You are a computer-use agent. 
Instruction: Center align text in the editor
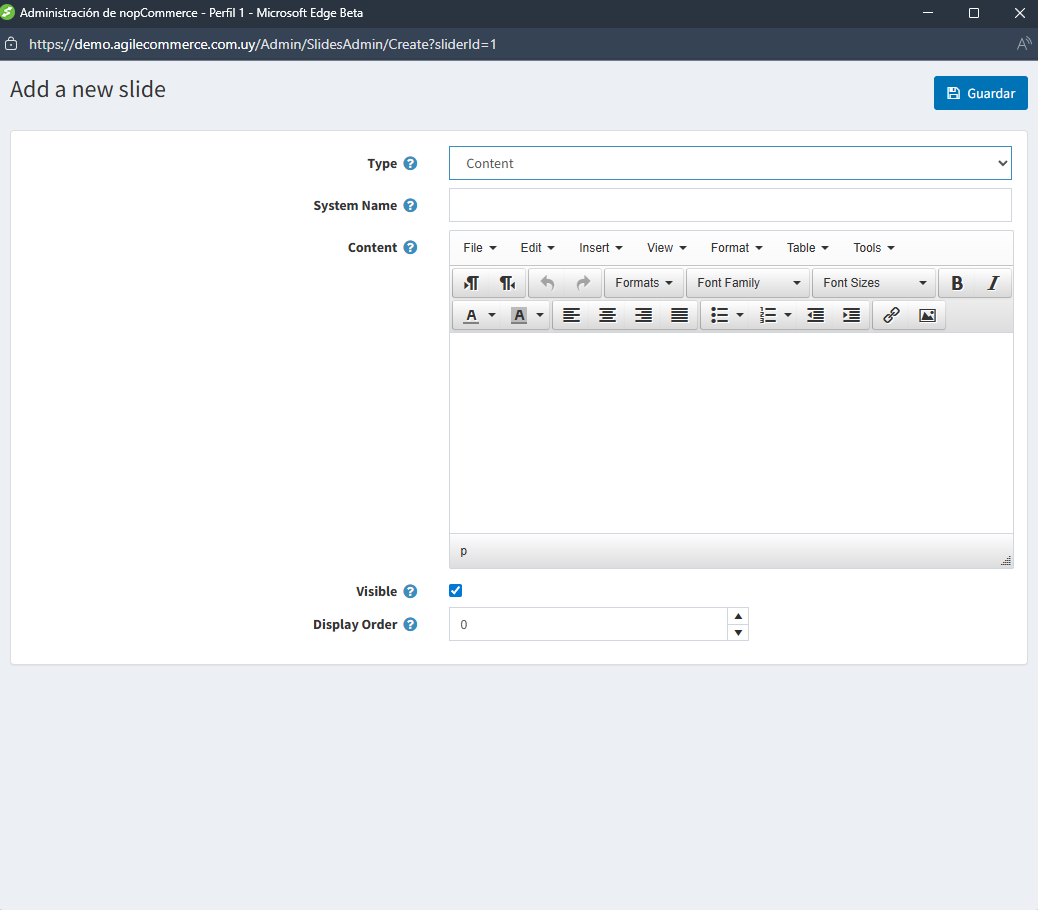click(607, 315)
